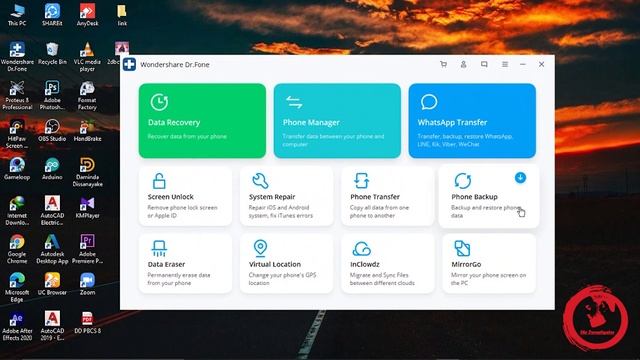Open the Phone Manager card
Viewport: 640px width, 360px height.
(337, 121)
